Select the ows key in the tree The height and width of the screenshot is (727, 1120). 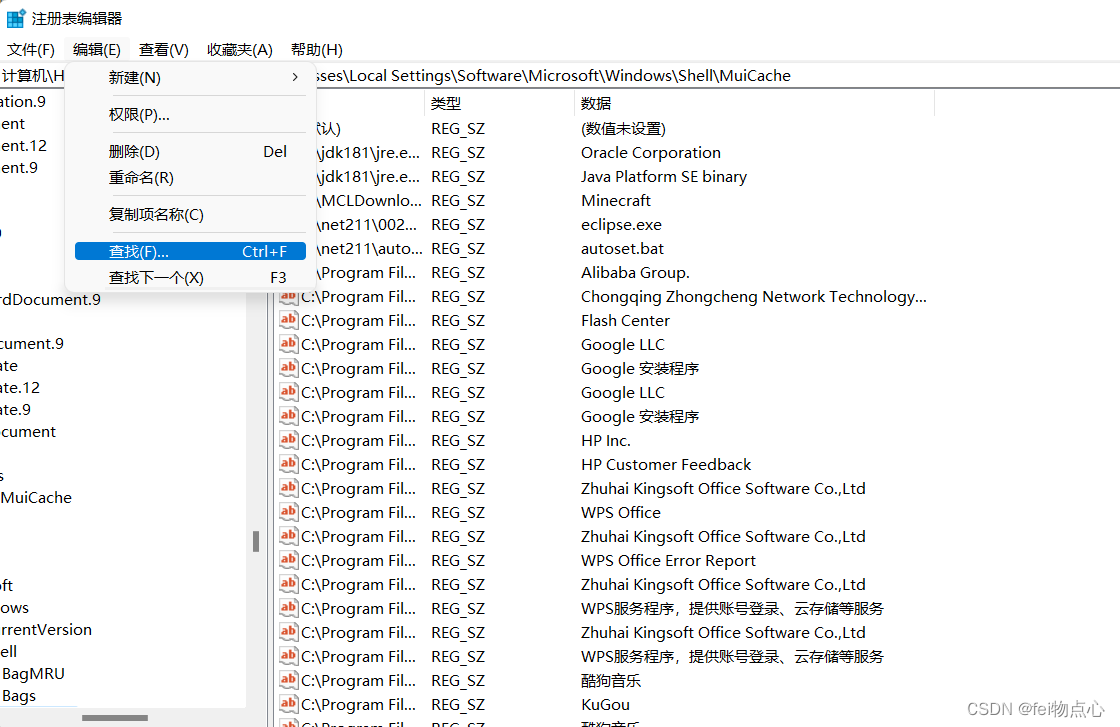coord(14,608)
